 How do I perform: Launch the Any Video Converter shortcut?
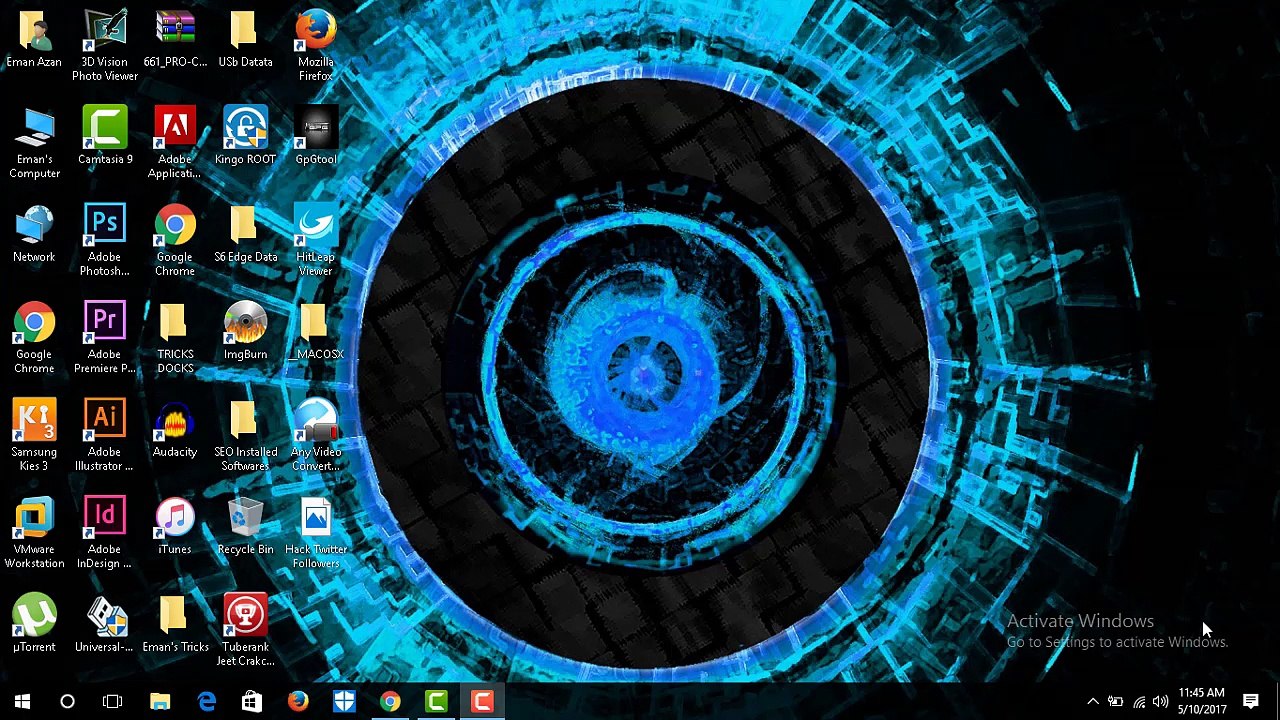tap(315, 436)
